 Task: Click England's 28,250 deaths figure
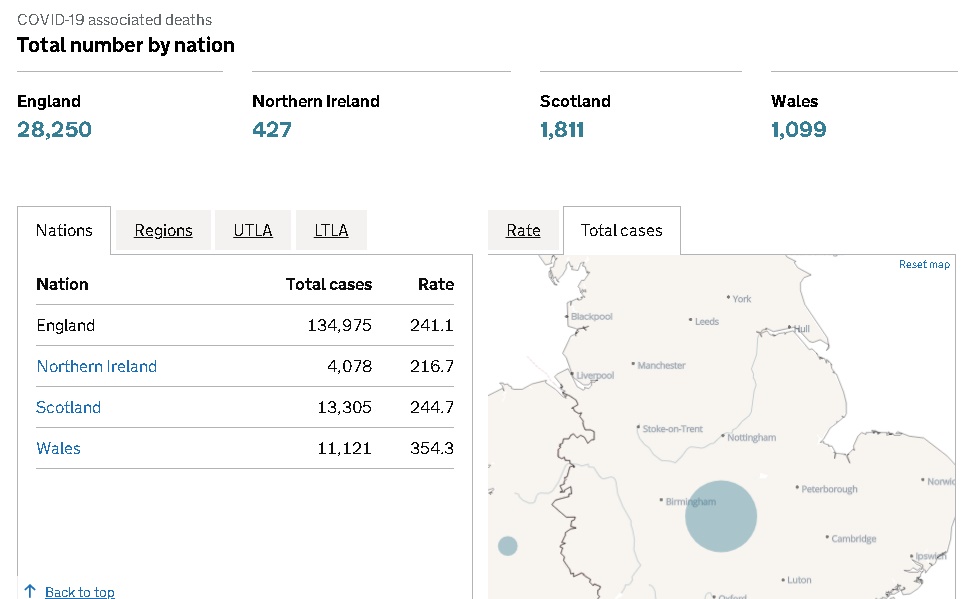54,129
